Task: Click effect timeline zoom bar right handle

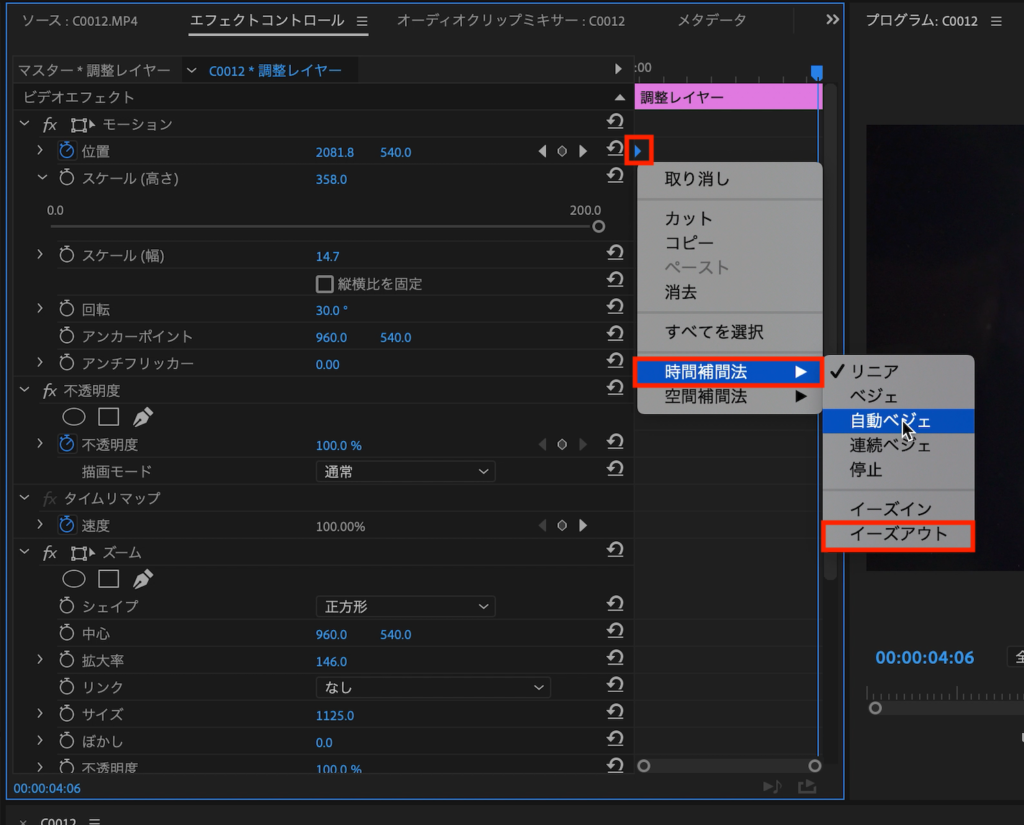Action: click(x=814, y=766)
